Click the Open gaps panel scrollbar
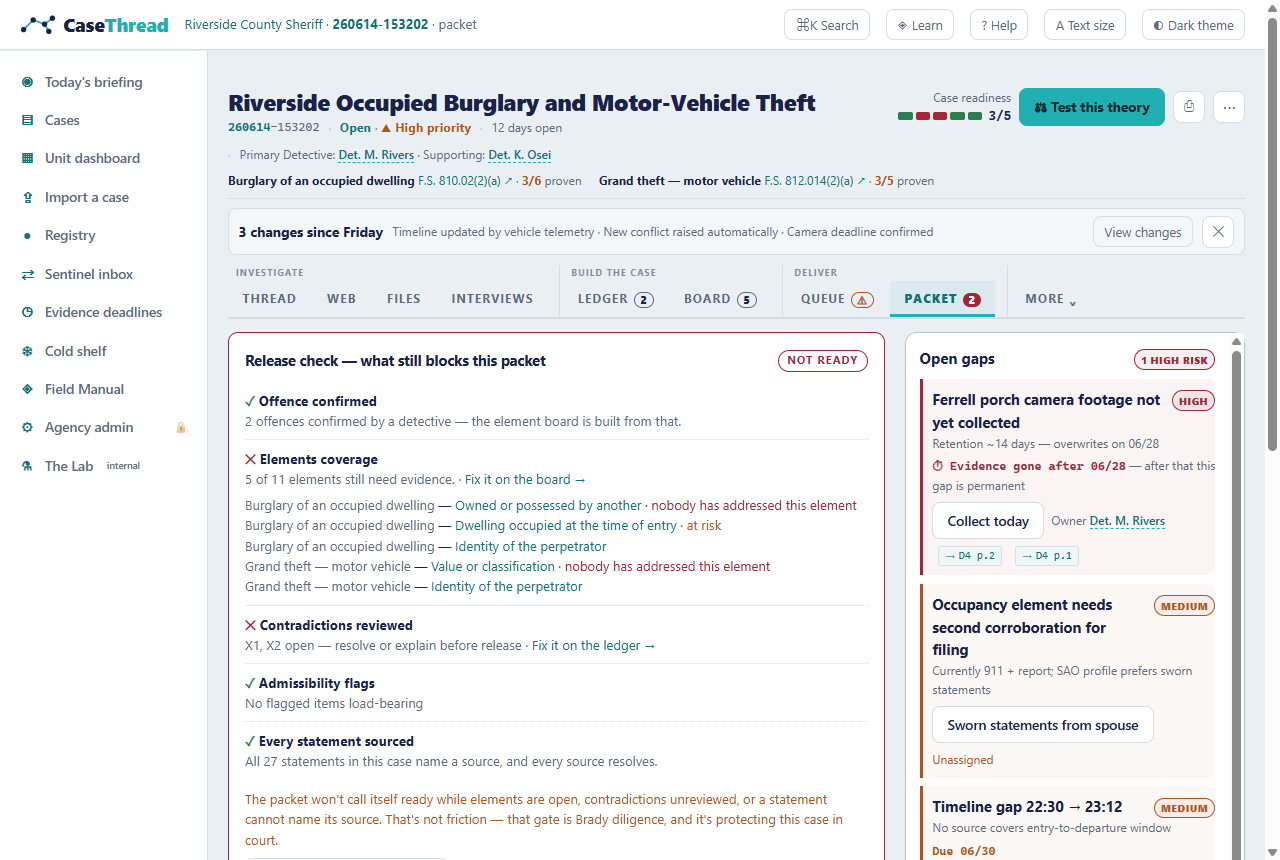The image size is (1280, 860). [x=1237, y=600]
